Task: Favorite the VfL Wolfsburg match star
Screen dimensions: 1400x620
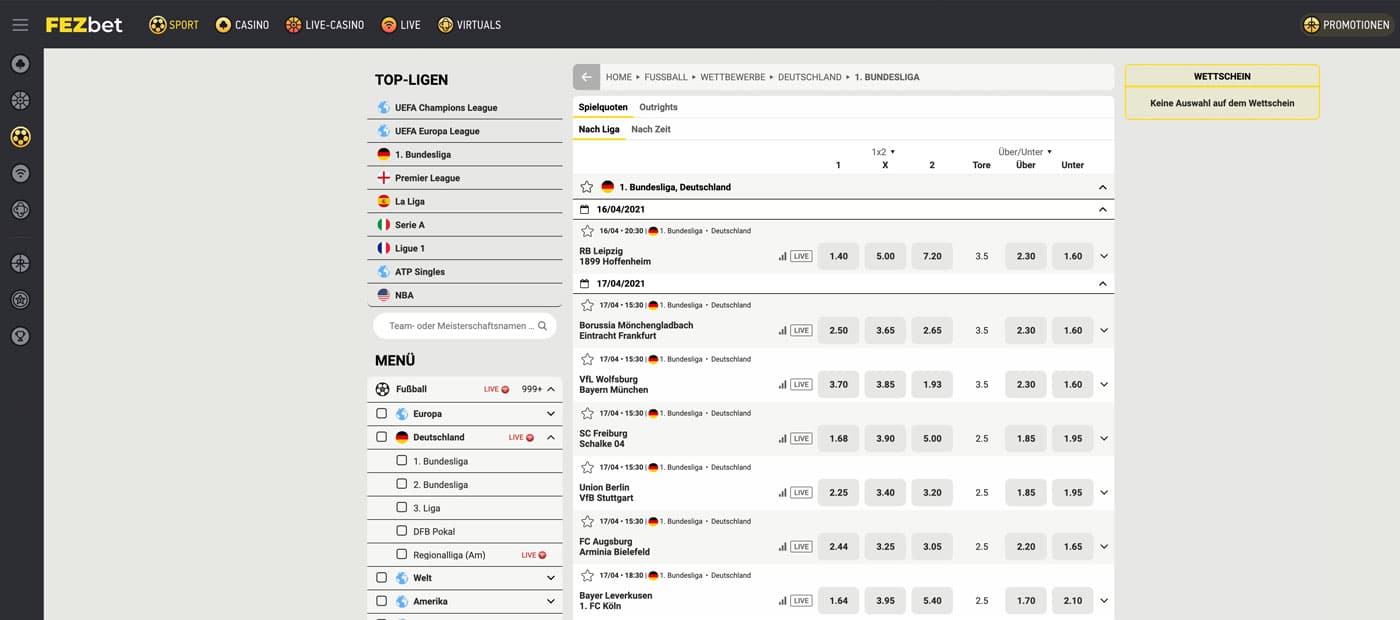Action: [587, 359]
